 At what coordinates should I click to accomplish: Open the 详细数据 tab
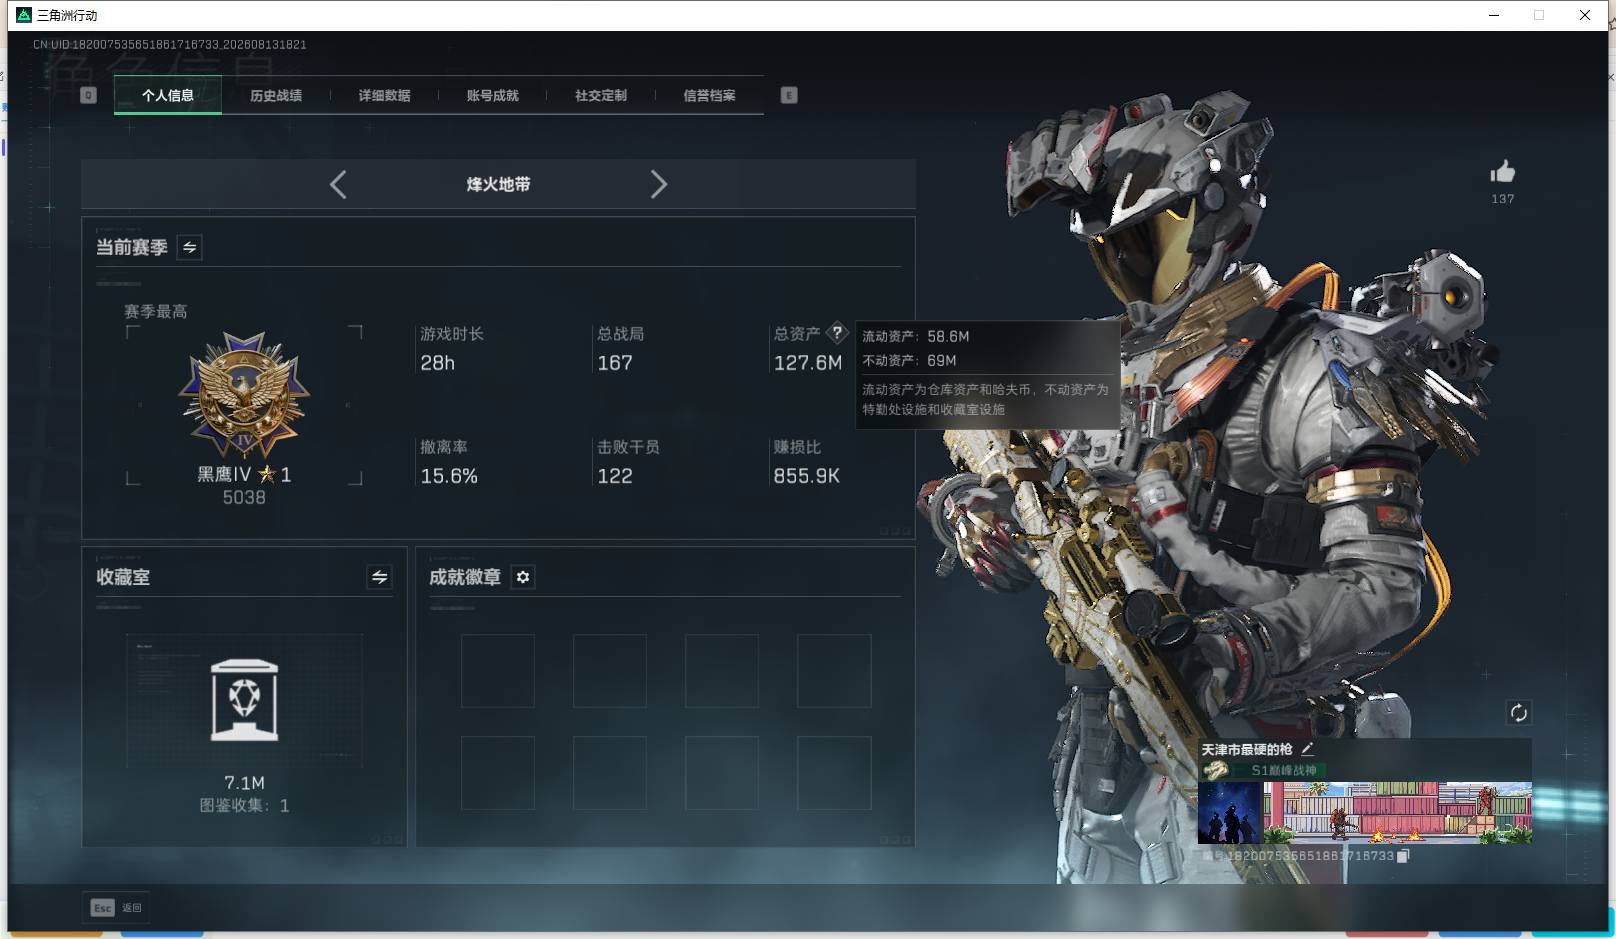pos(384,95)
